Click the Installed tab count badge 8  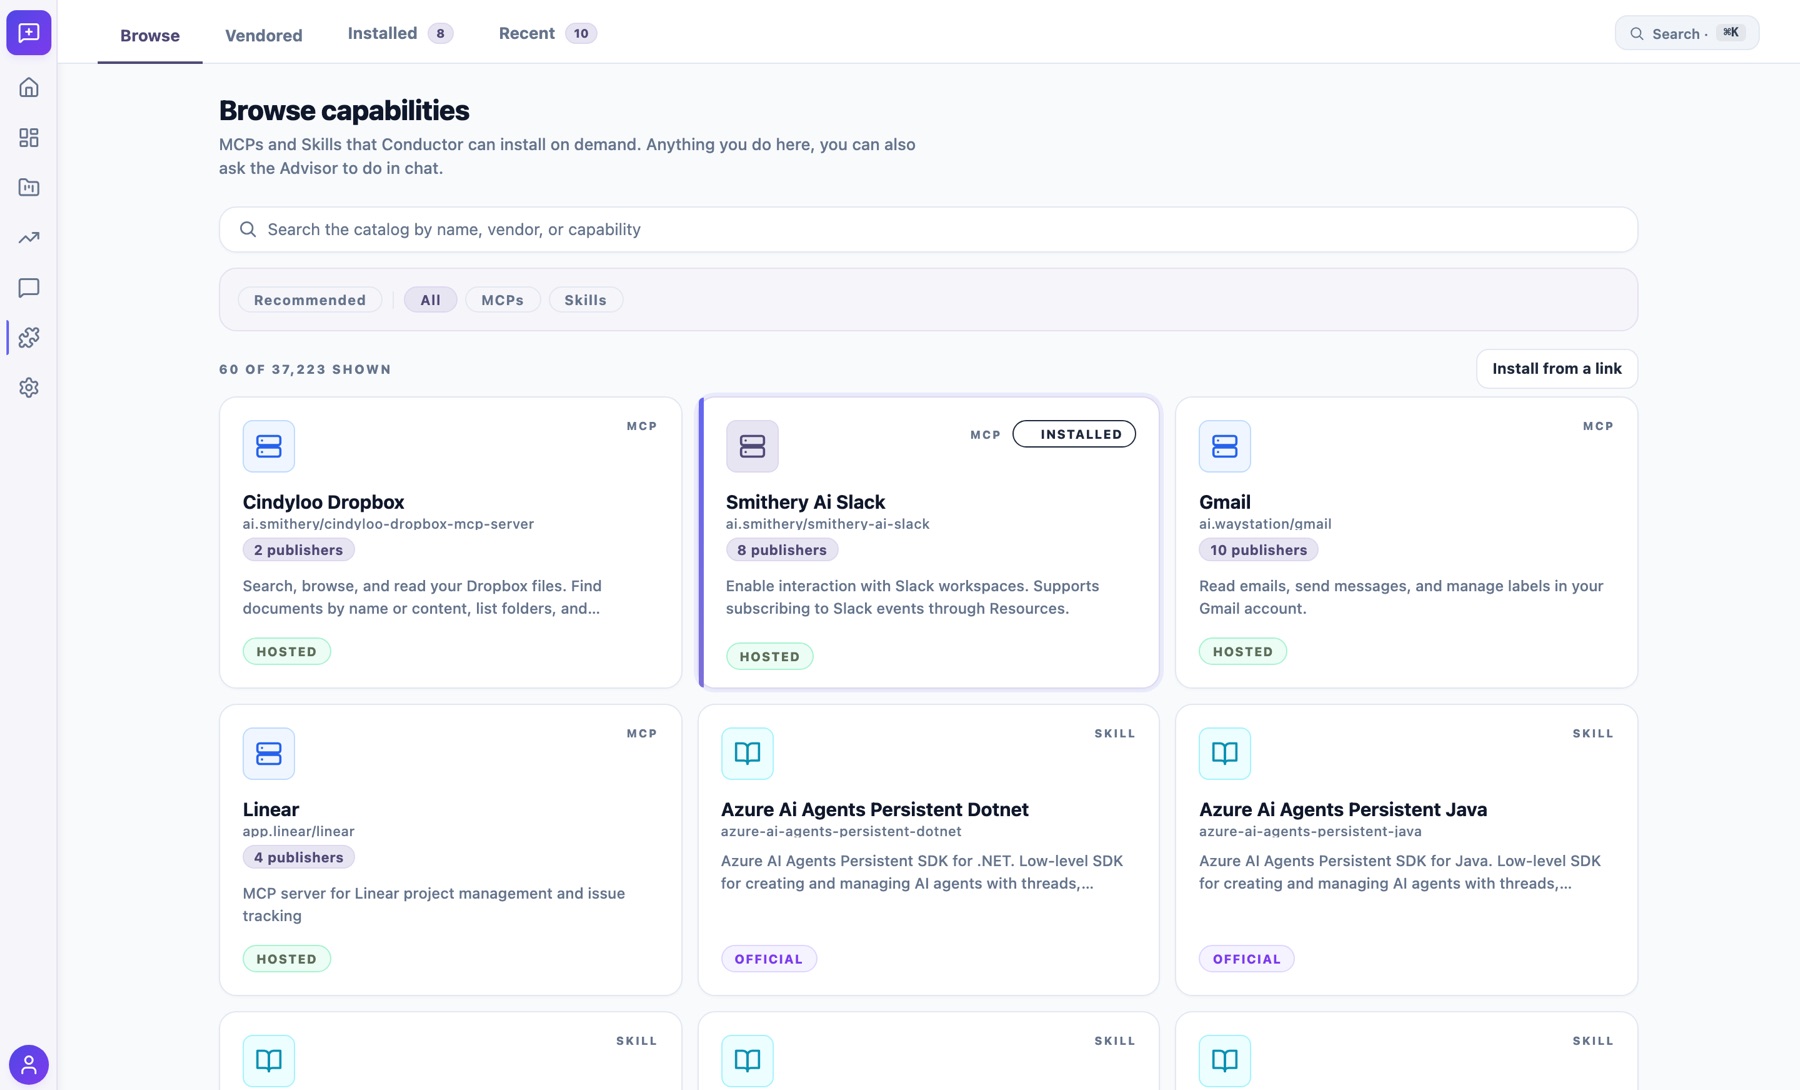(x=440, y=33)
